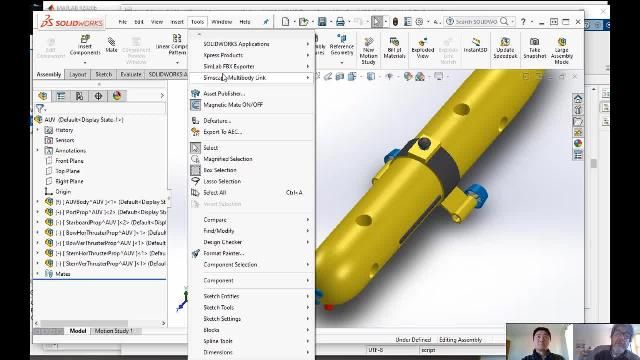The image size is (640, 360).
Task: Open FeatureManager design tree tab
Action: coord(43,96)
